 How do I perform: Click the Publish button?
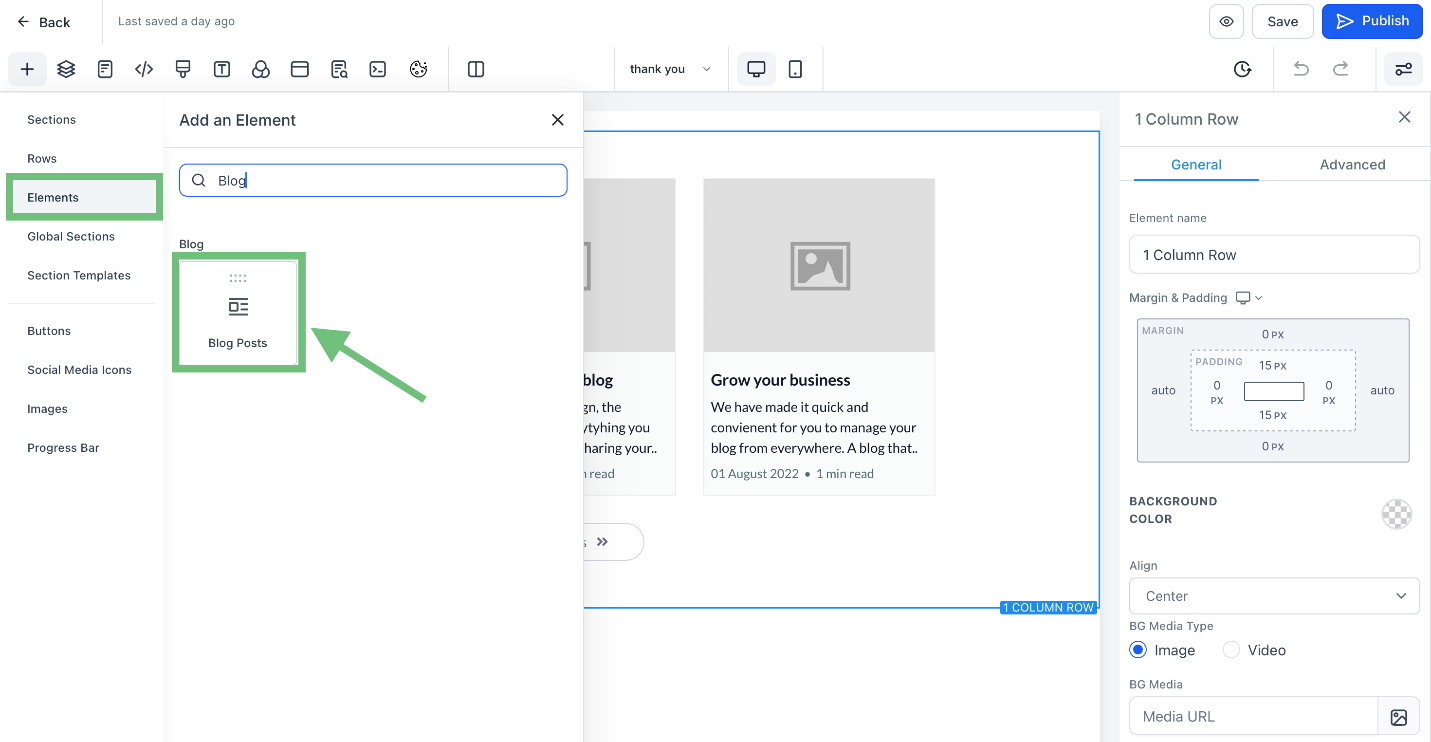point(1372,21)
